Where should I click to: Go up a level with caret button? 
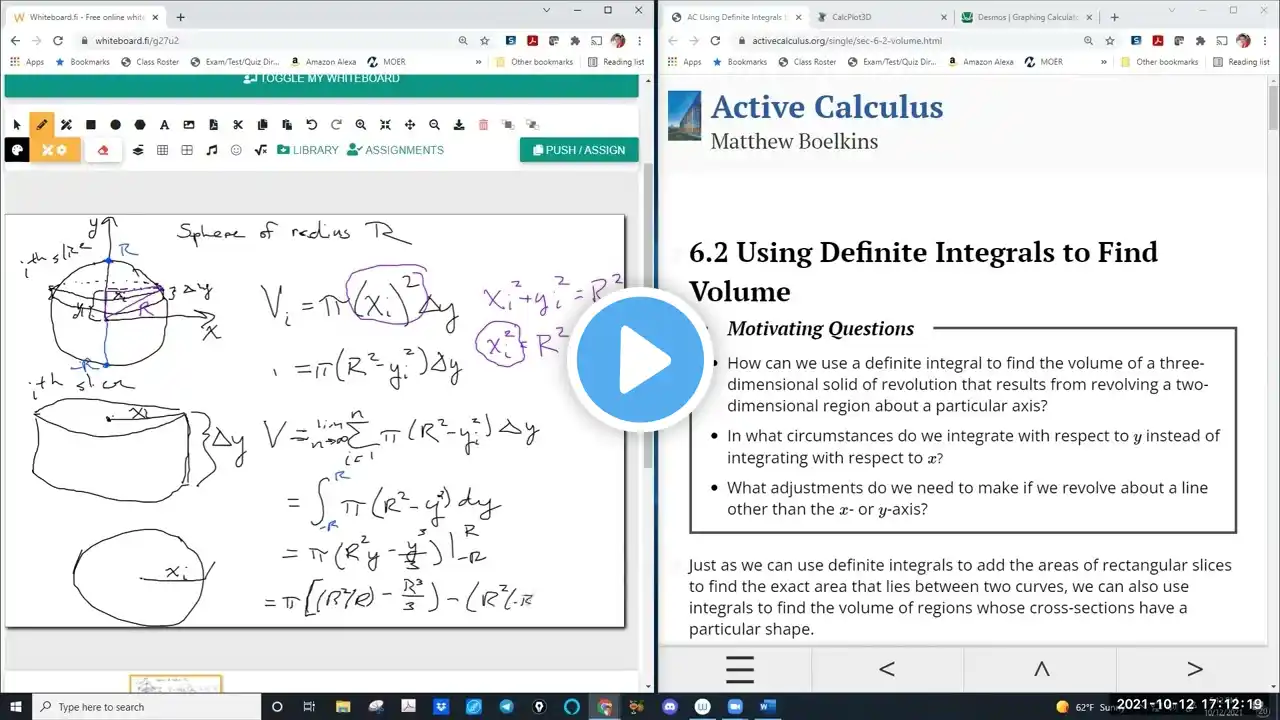(x=1040, y=669)
